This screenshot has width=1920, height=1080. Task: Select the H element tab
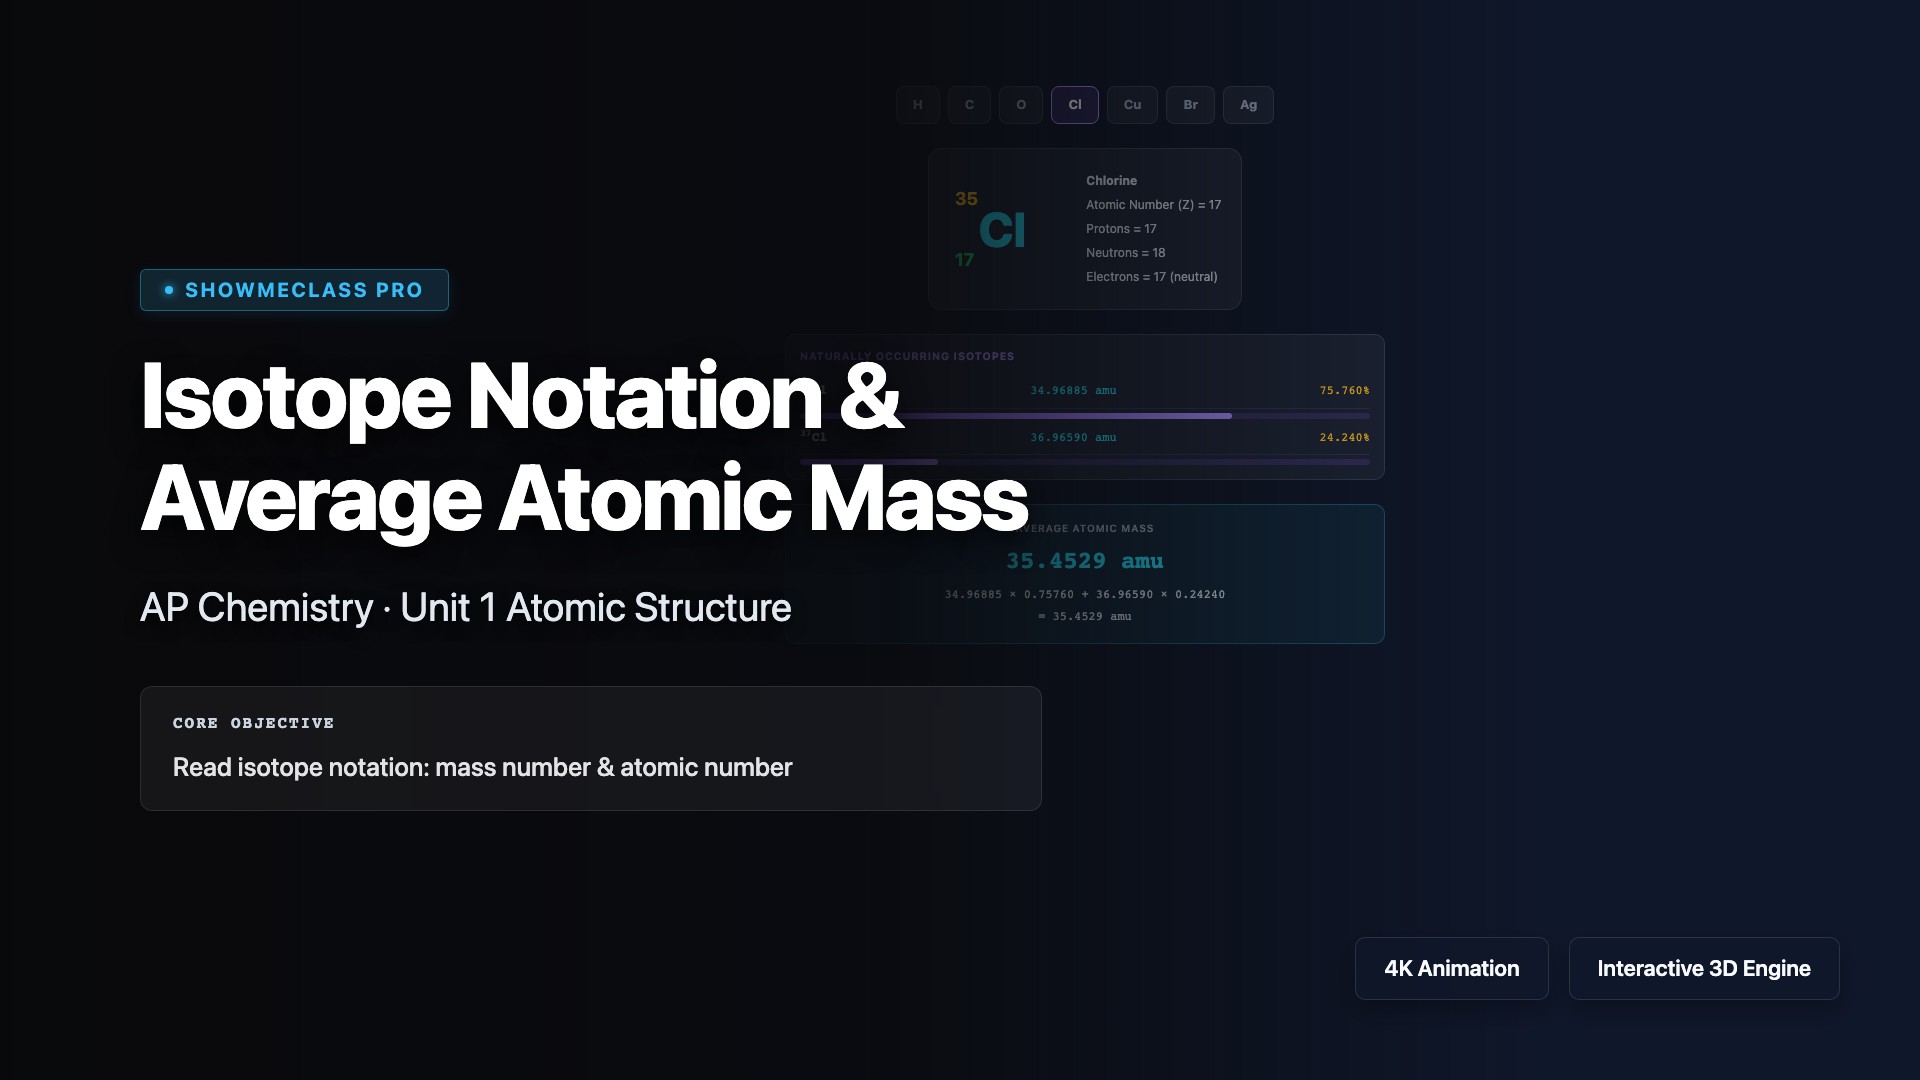point(918,105)
